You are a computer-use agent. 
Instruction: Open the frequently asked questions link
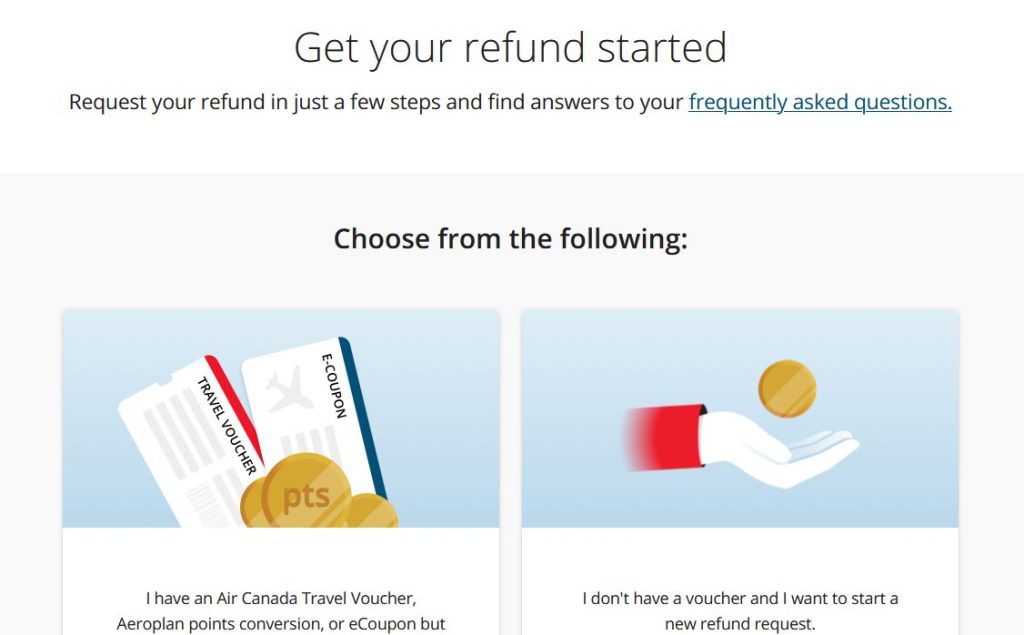click(820, 102)
